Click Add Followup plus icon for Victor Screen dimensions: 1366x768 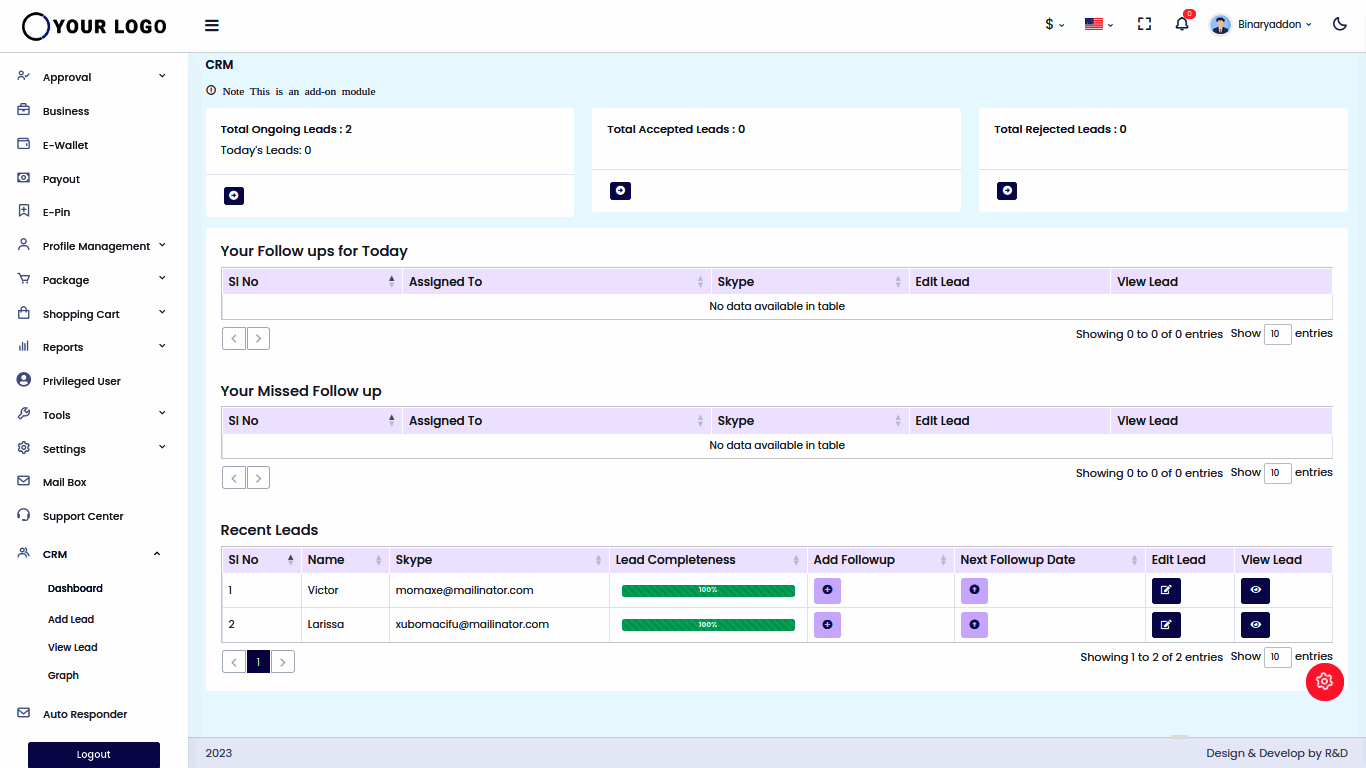coord(827,590)
